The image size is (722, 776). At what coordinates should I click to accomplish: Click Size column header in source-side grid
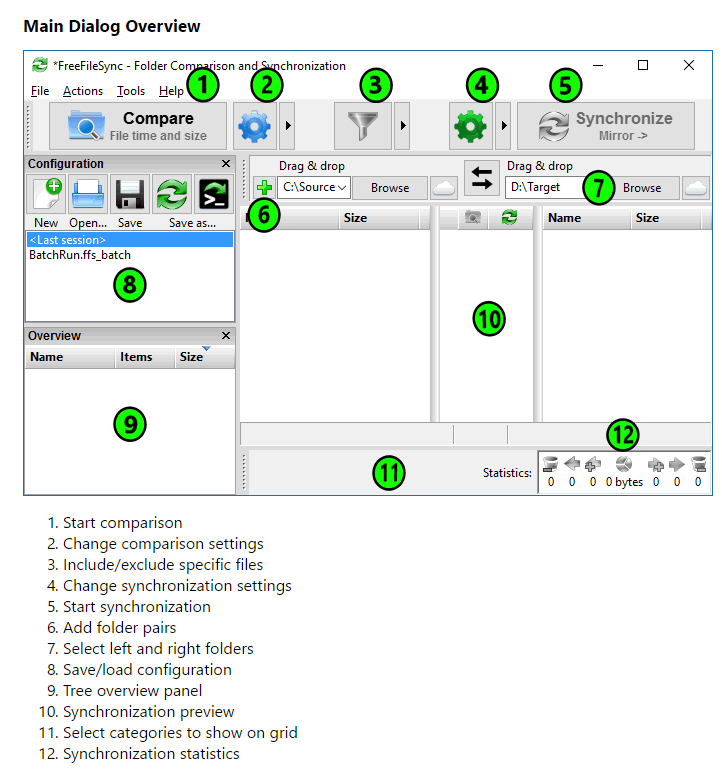point(379,218)
